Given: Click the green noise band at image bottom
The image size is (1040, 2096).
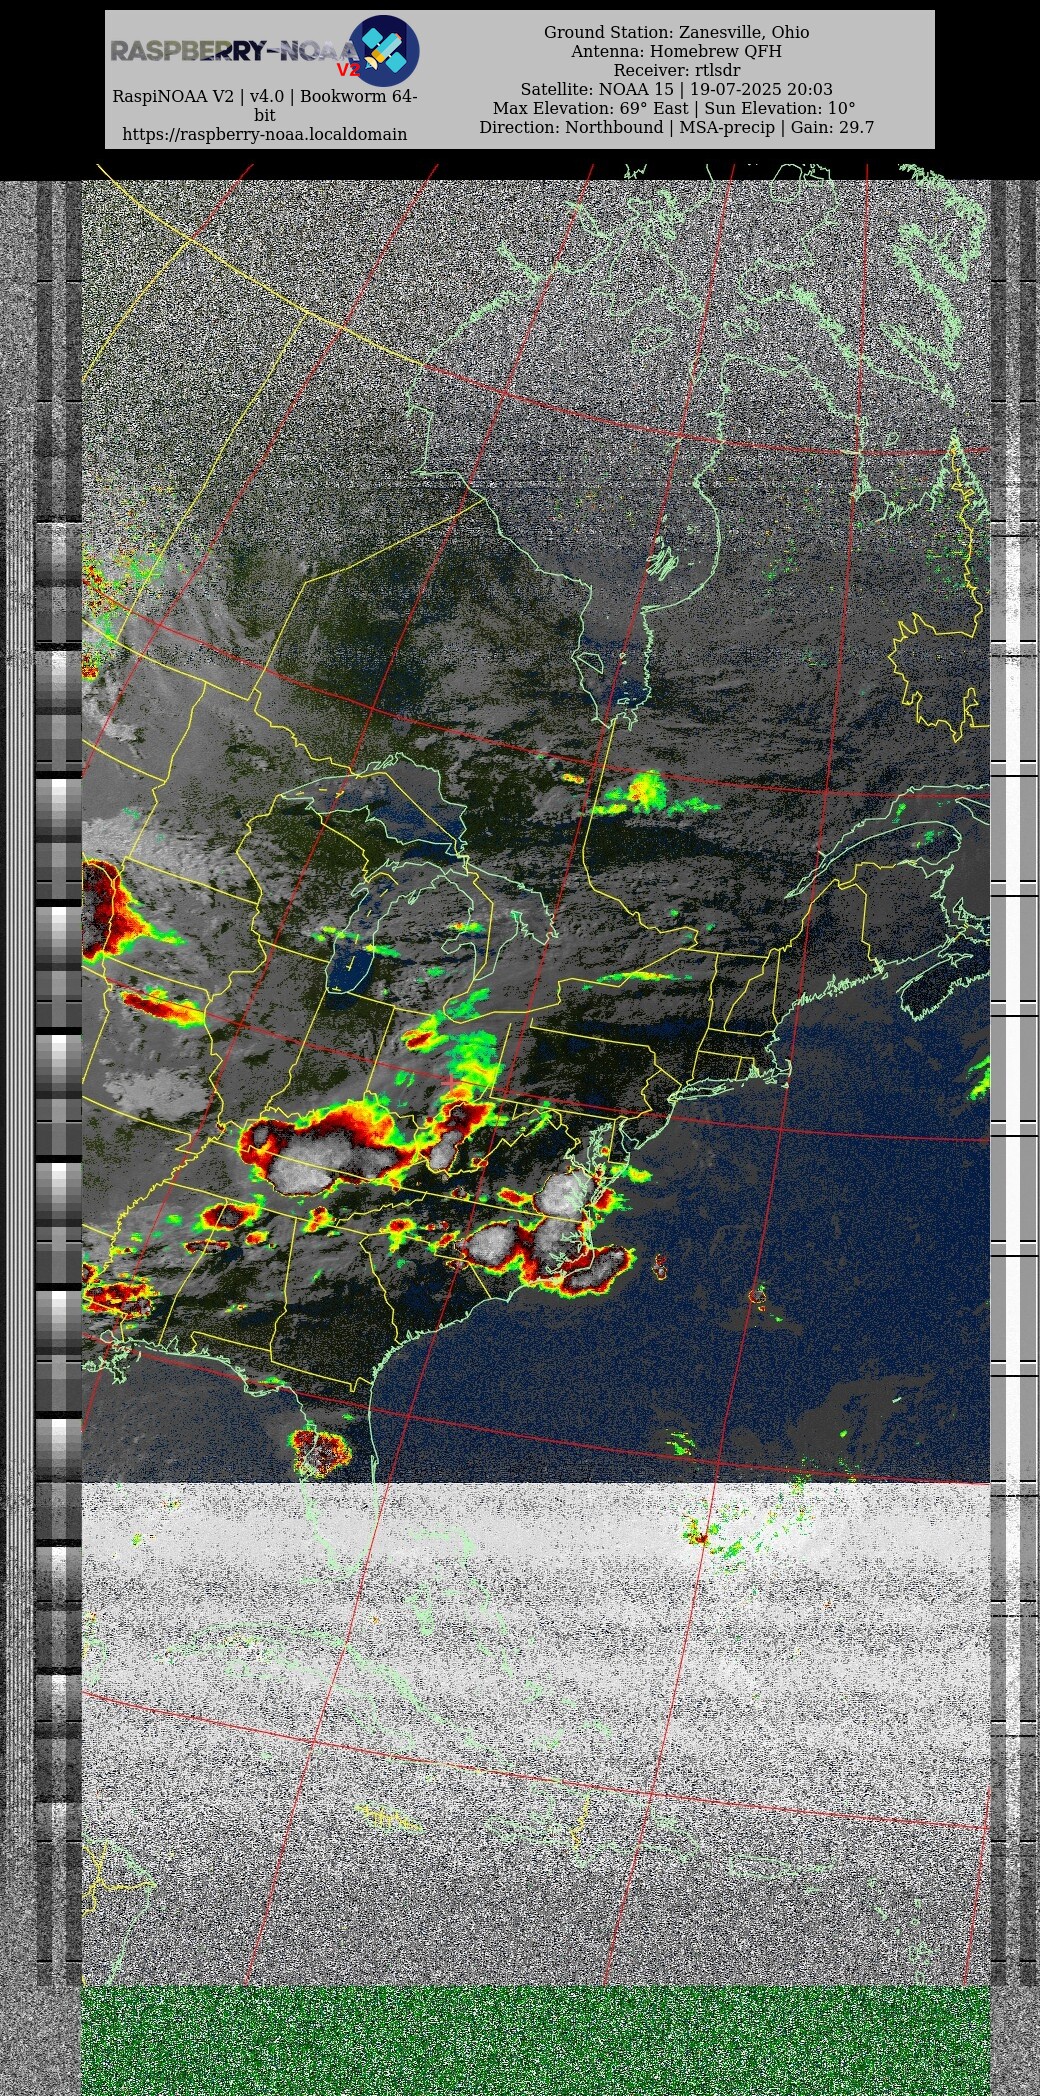Looking at the screenshot, I should coord(535,2040).
